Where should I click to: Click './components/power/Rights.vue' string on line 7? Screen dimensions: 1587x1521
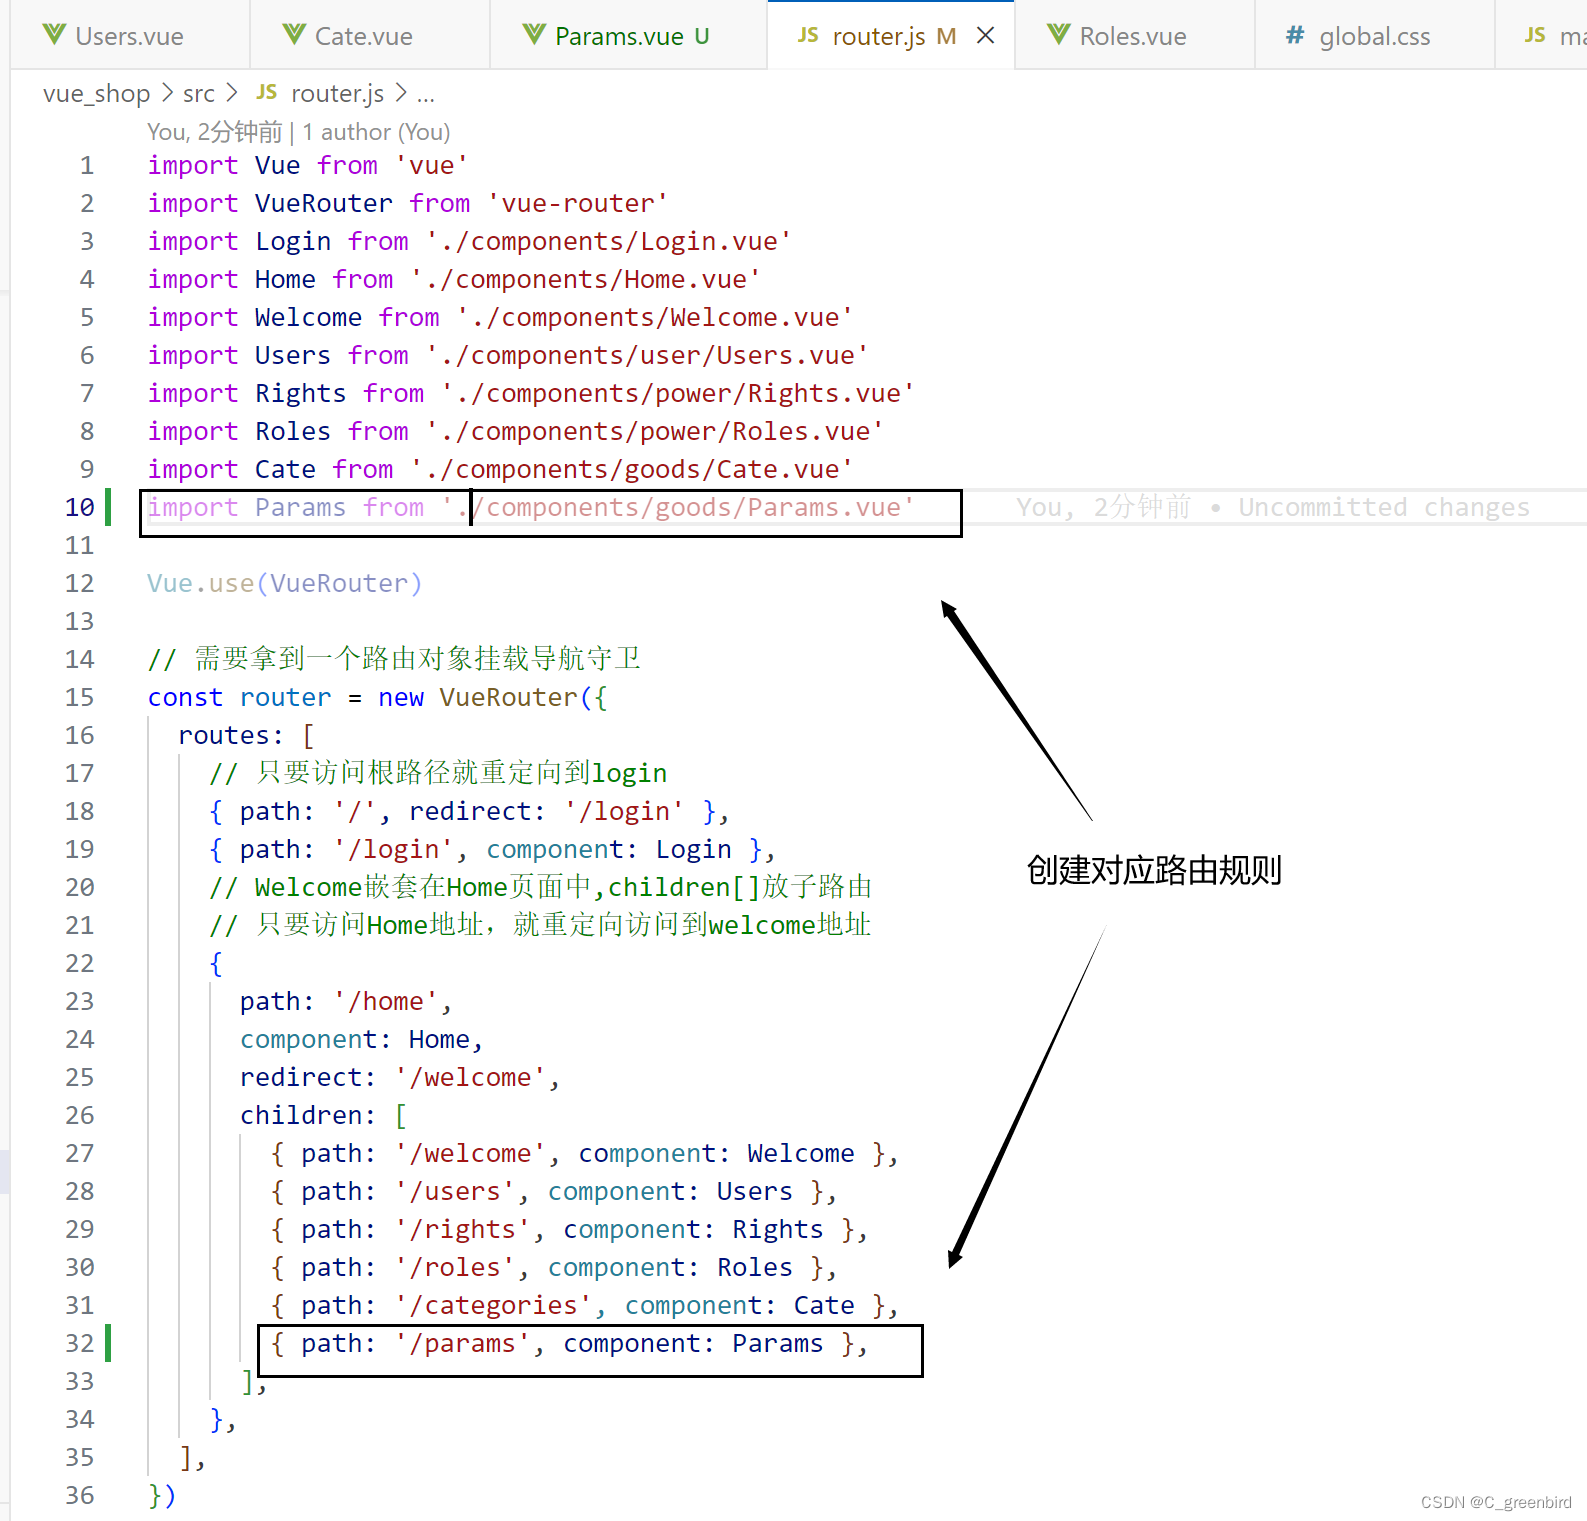pos(677,393)
